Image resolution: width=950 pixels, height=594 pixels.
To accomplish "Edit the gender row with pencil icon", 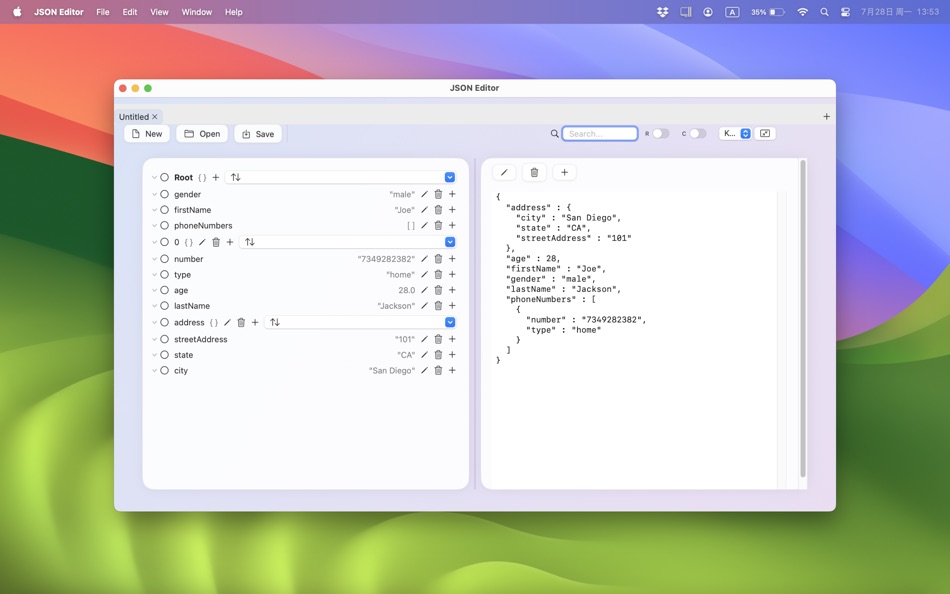I will pyautogui.click(x=424, y=194).
